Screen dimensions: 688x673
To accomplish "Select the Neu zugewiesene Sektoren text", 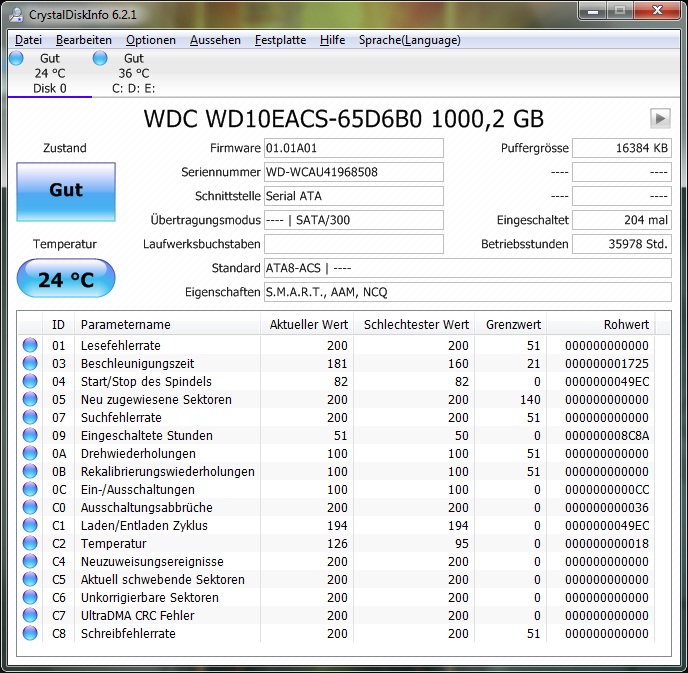I will pos(156,400).
